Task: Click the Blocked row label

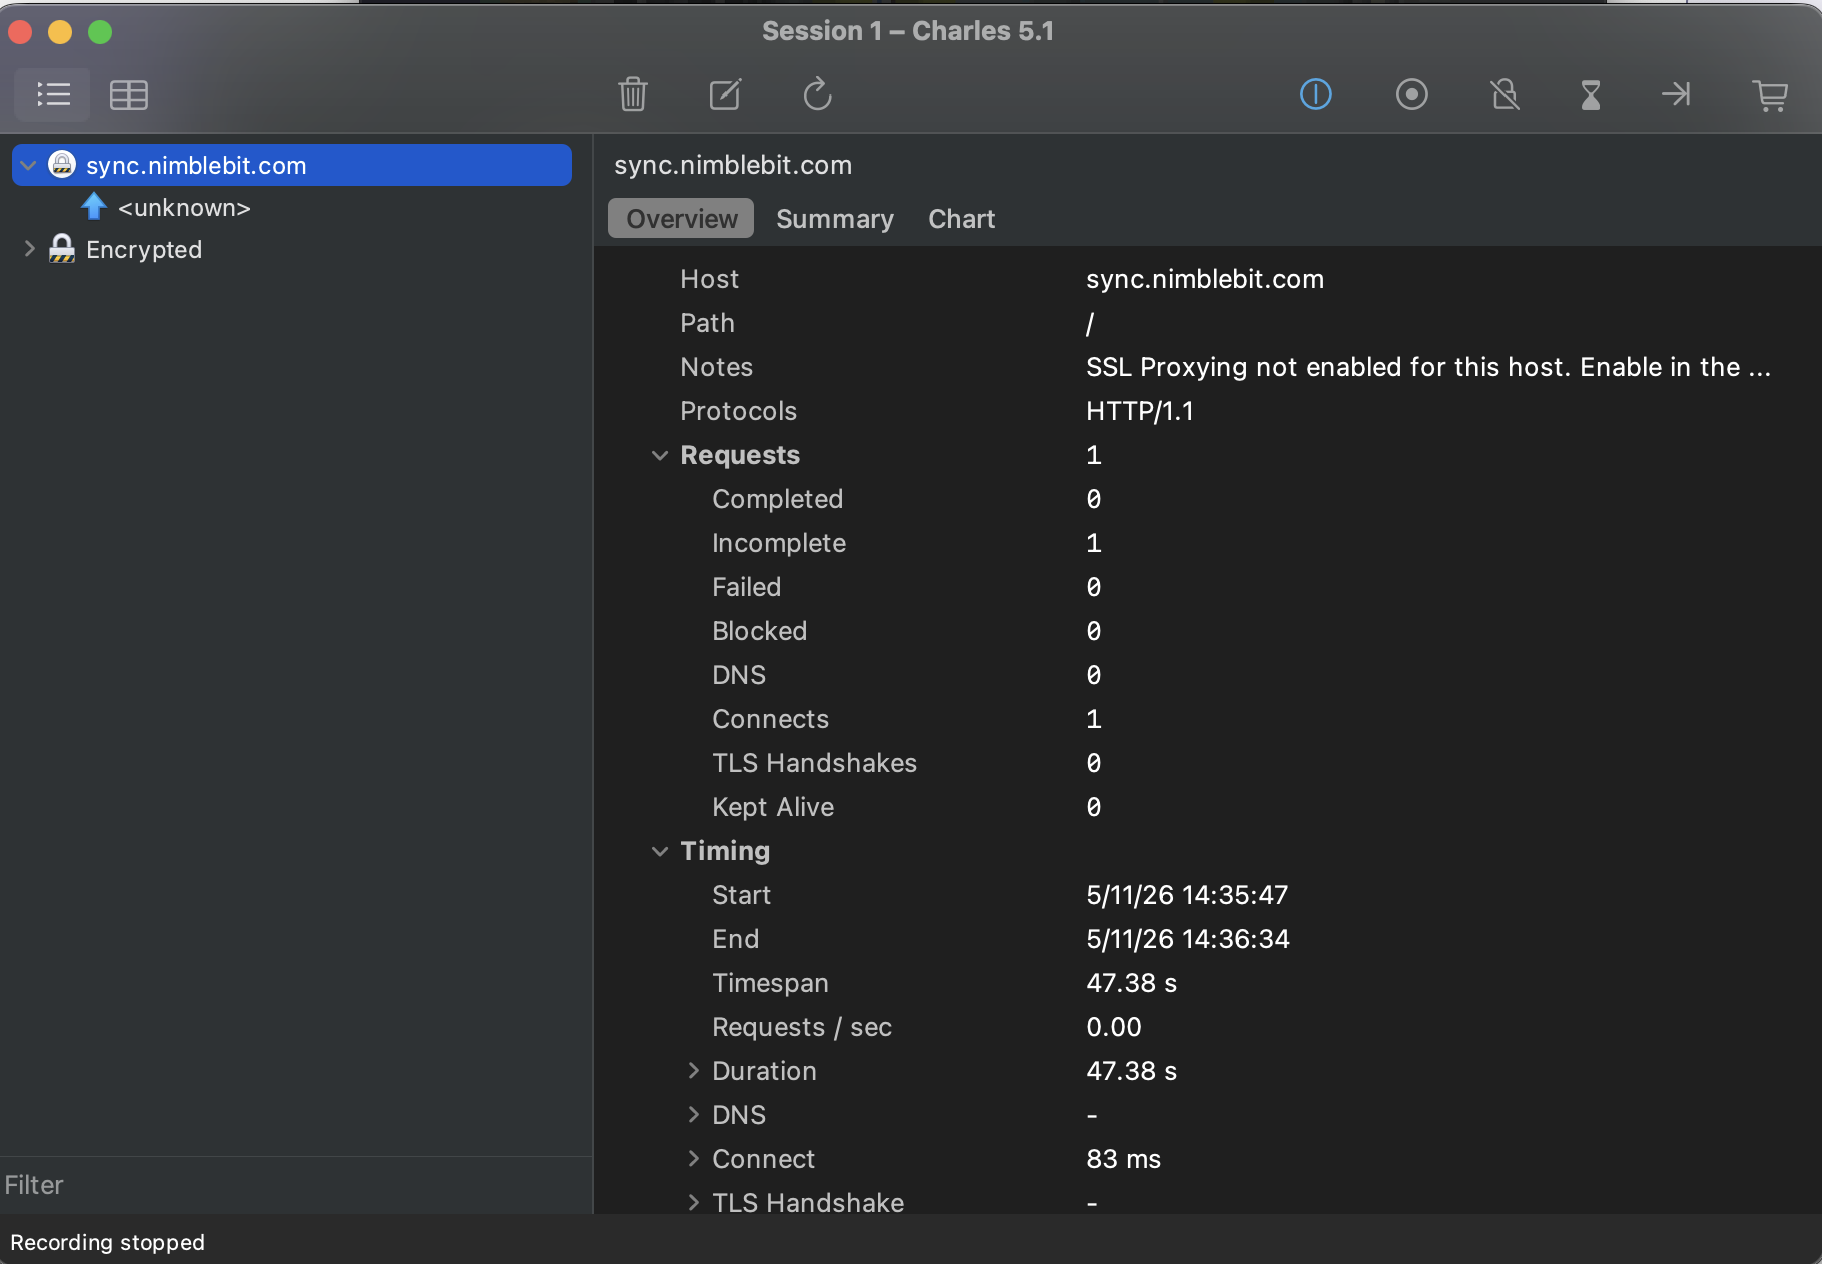Action: [x=759, y=631]
